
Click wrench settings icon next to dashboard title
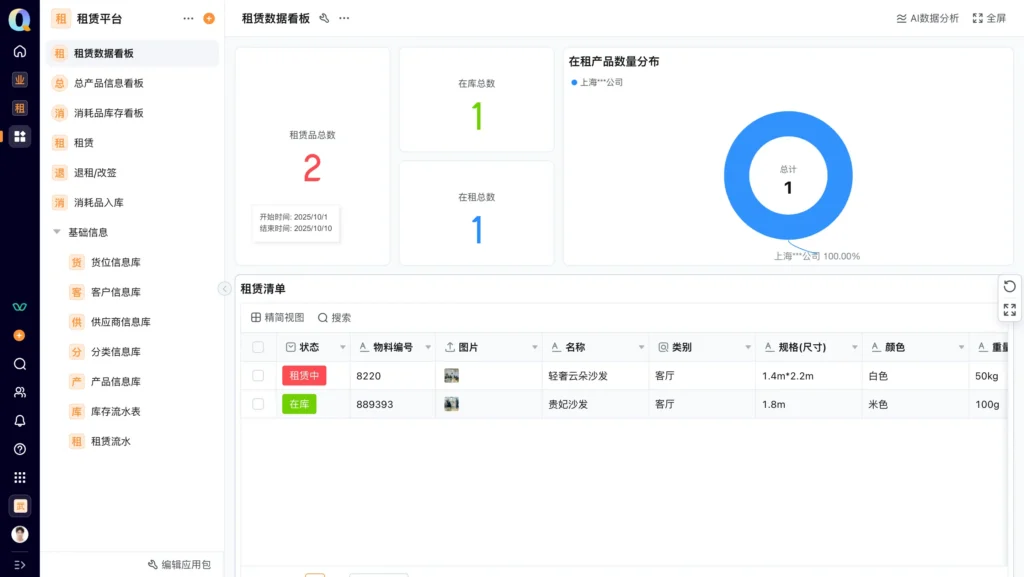[324, 18]
